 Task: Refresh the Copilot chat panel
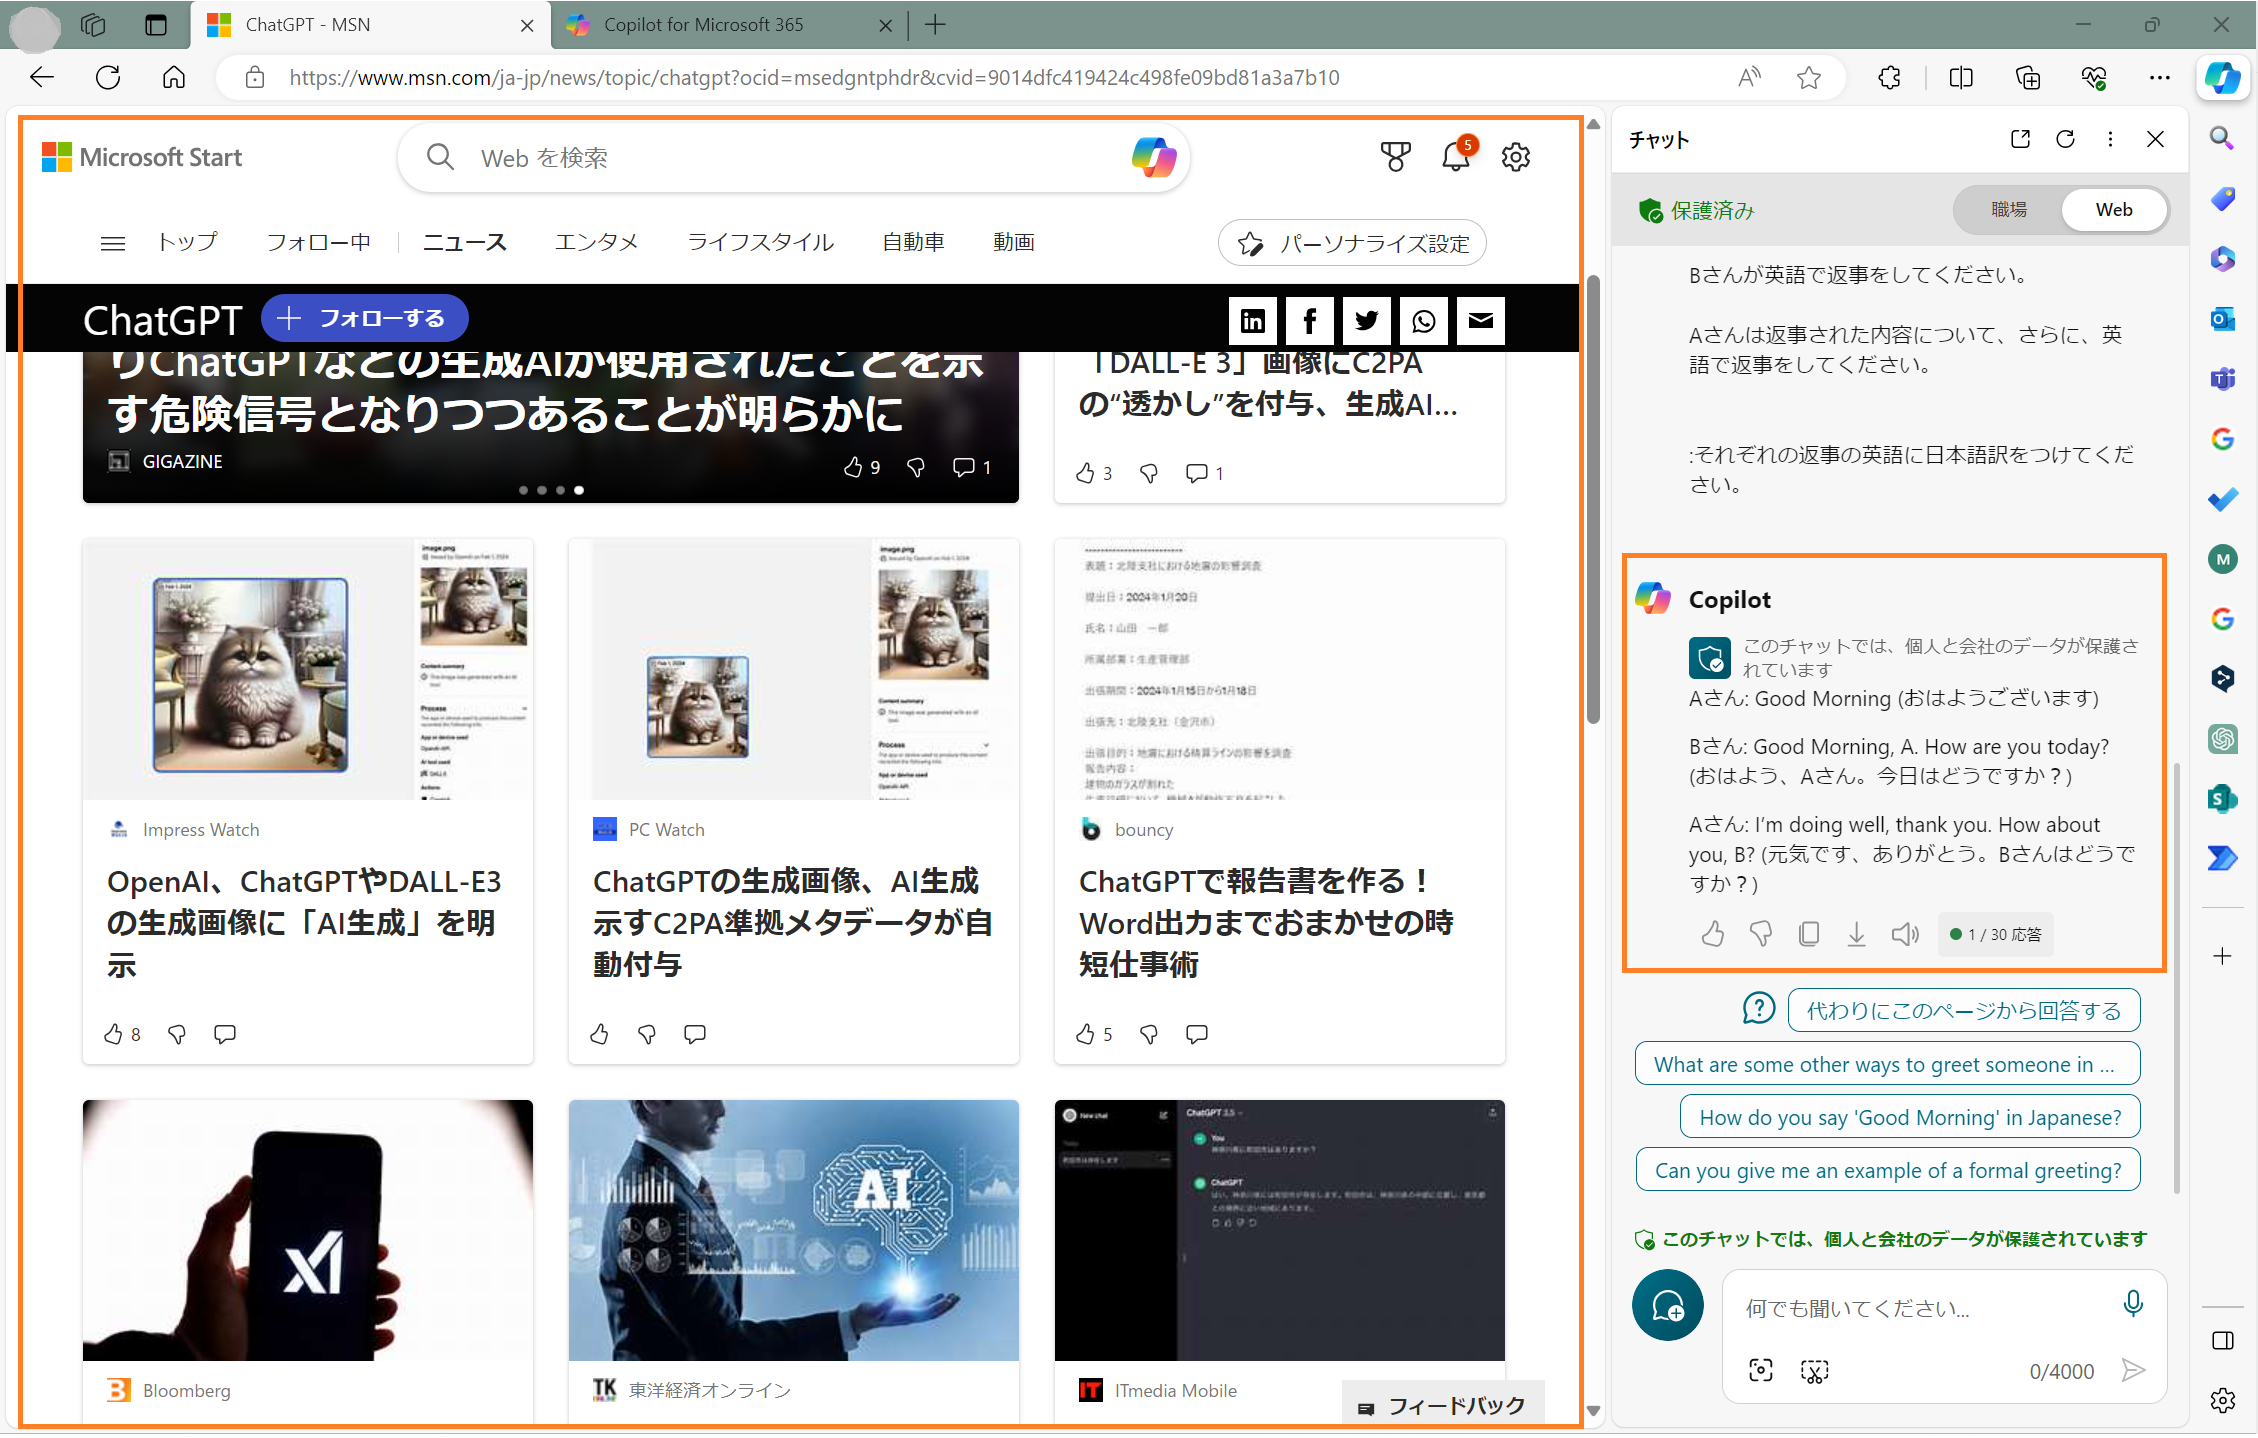pyautogui.click(x=2065, y=139)
